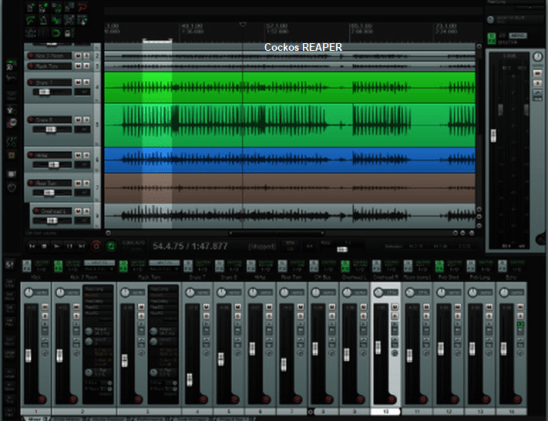Viewport: 548px width, 421px height.
Task: Click the green button on Echo mixer strip
Action: (x=520, y=325)
